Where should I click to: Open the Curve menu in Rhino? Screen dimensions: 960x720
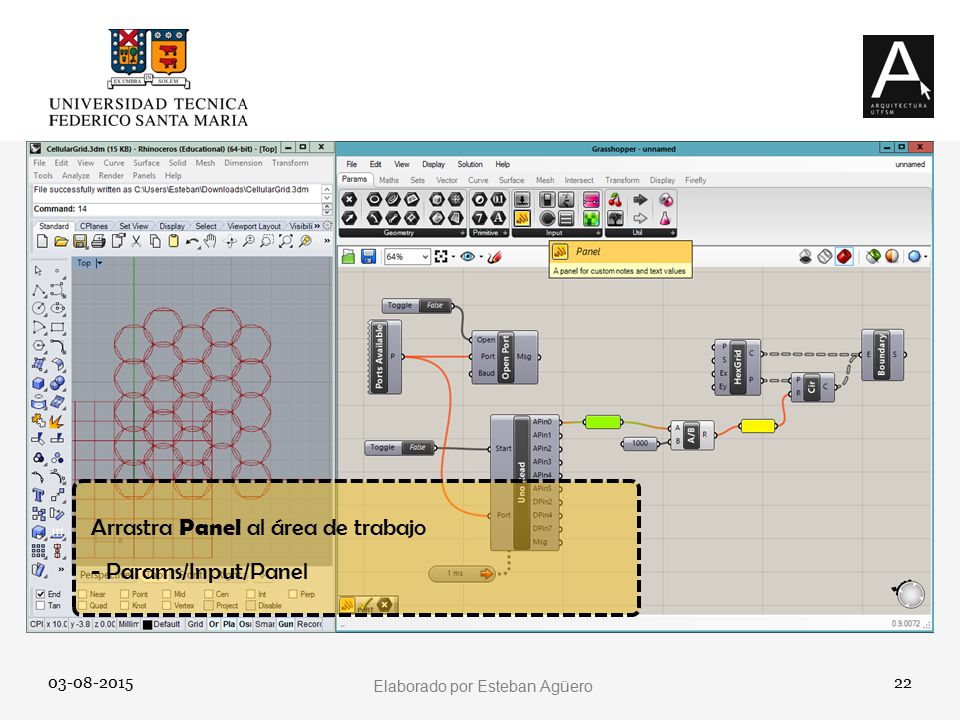114,163
